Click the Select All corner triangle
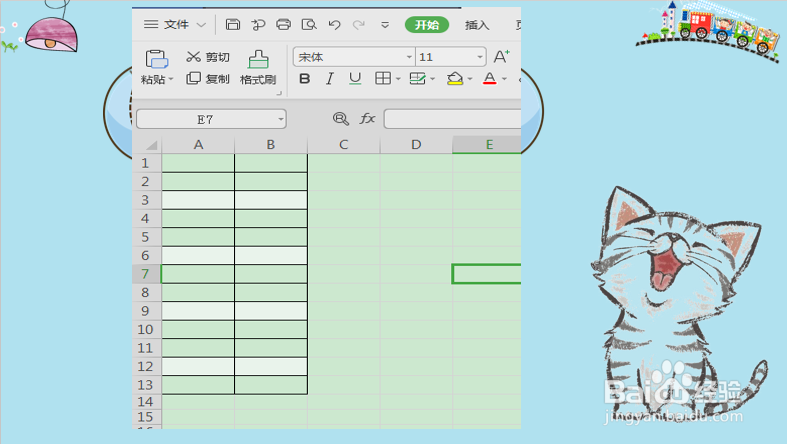Image resolution: width=787 pixels, height=444 pixels. click(x=151, y=145)
